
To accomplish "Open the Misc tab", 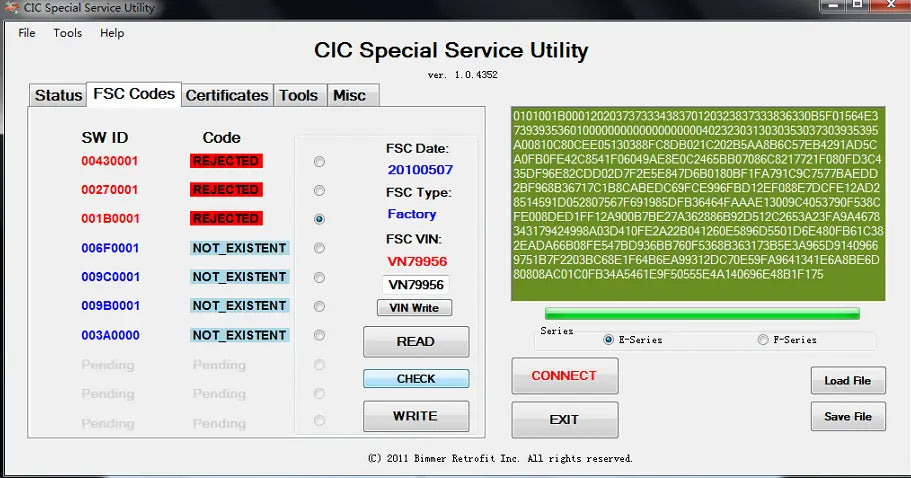I will point(349,96).
